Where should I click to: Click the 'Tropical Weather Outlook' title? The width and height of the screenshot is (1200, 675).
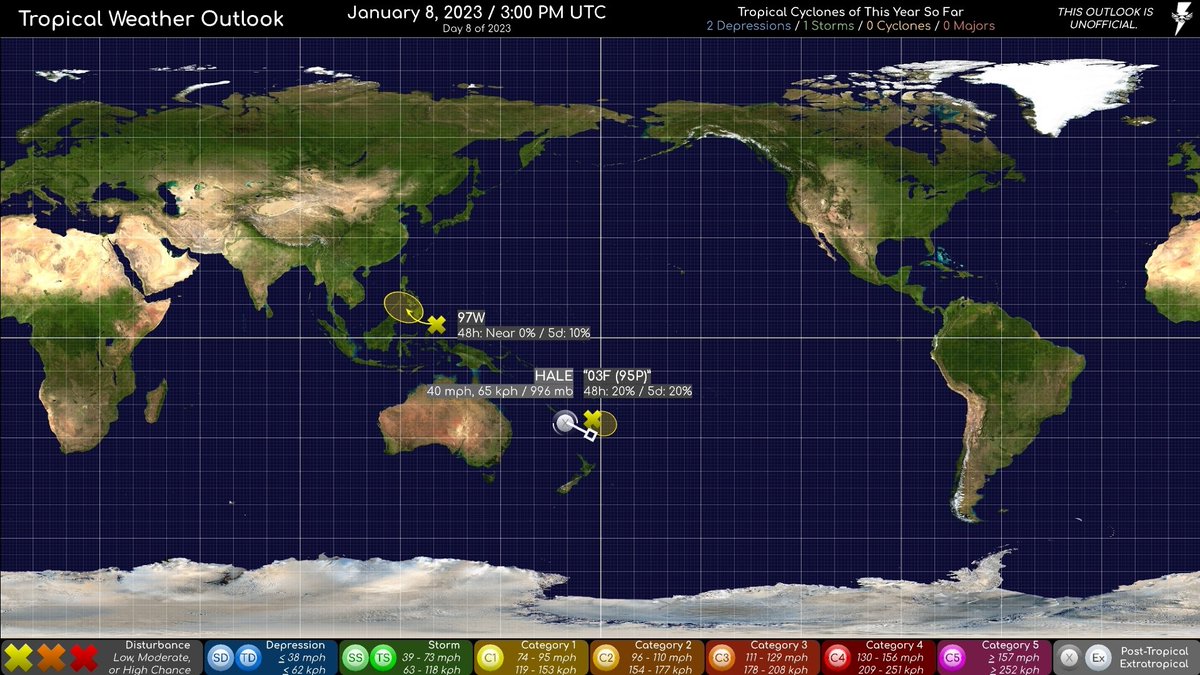pos(151,19)
